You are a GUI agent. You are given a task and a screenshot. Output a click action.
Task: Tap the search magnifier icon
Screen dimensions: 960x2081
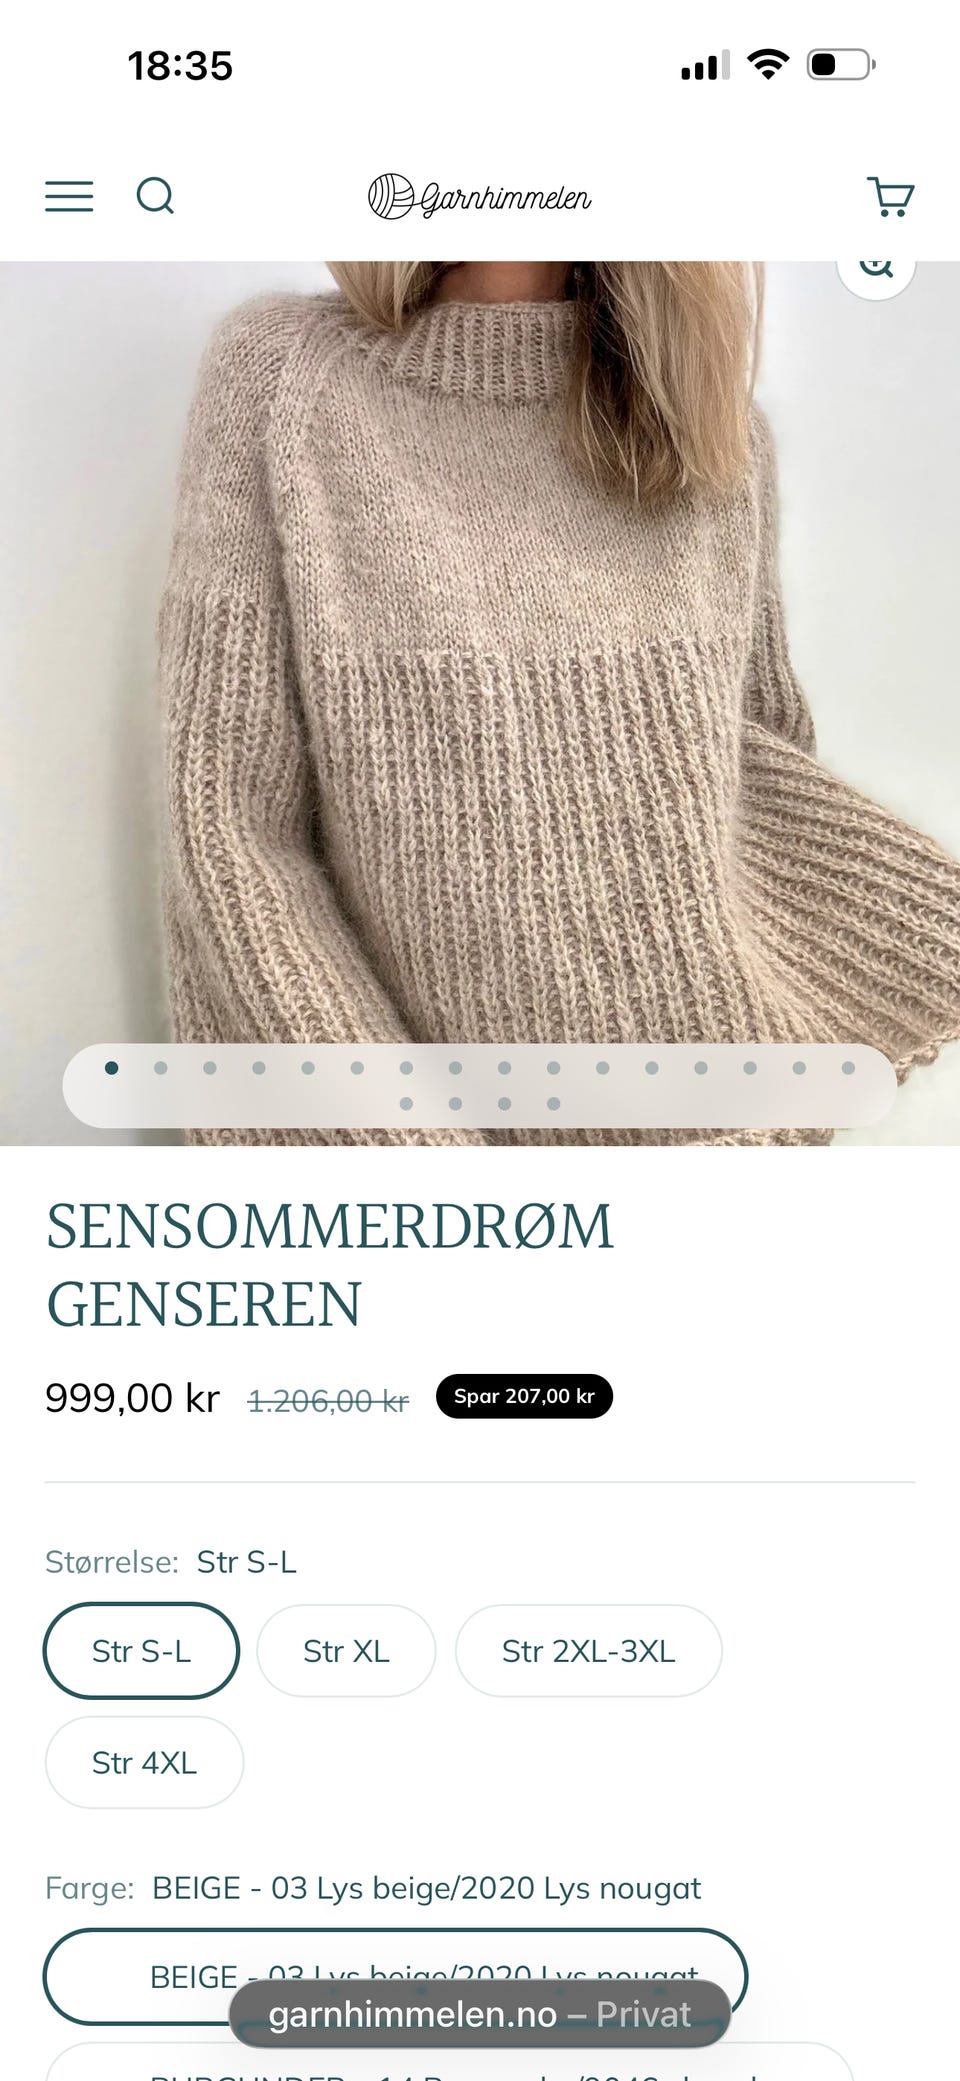155,196
